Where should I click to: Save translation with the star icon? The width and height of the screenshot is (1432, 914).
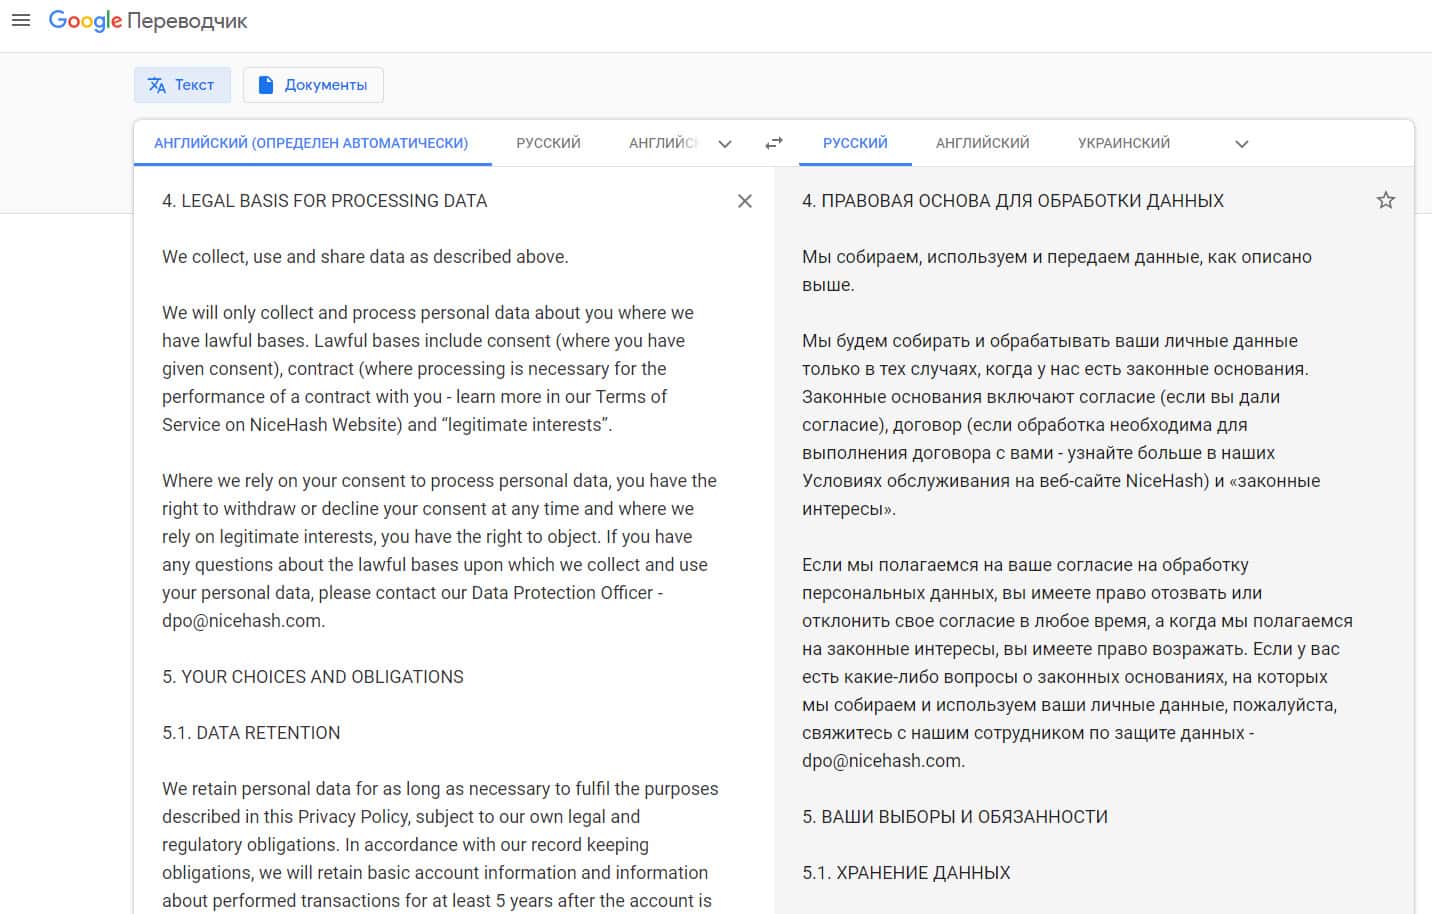1386,200
